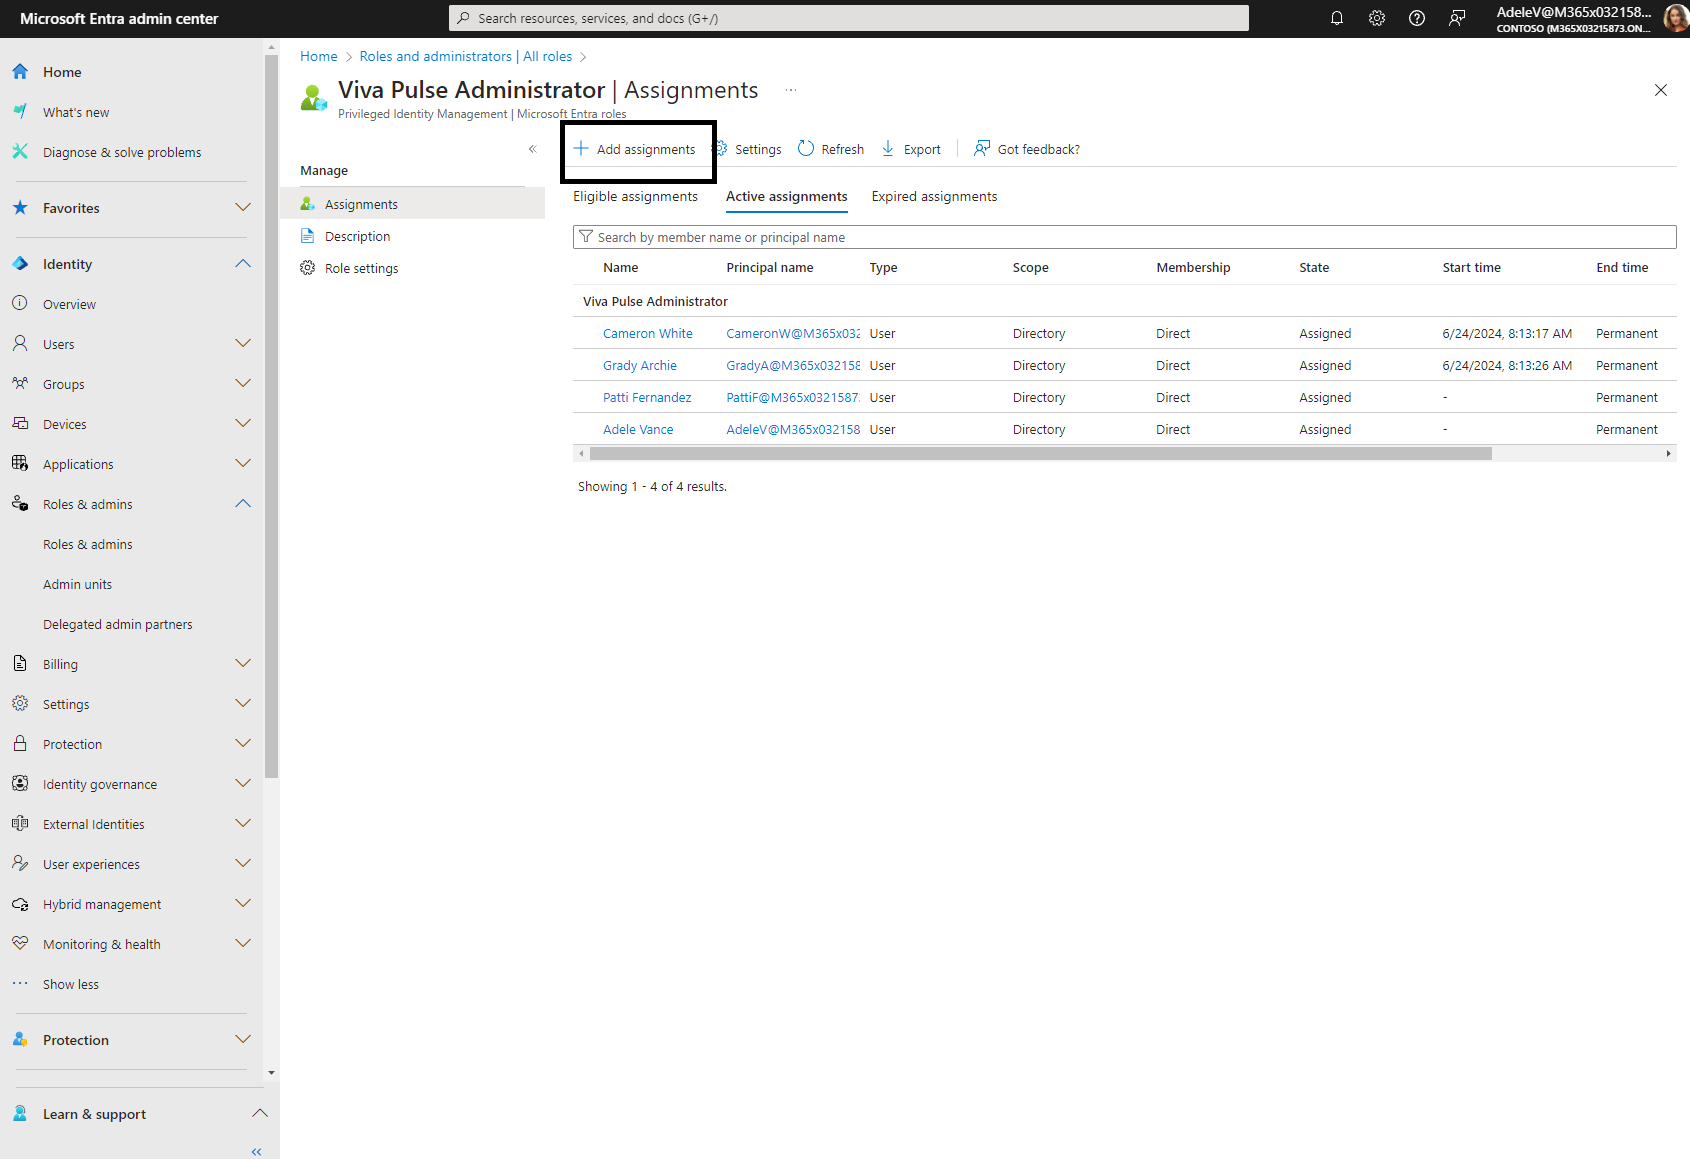Image resolution: width=1690 pixels, height=1159 pixels.
Task: Expand the Favorites section
Action: click(242, 208)
